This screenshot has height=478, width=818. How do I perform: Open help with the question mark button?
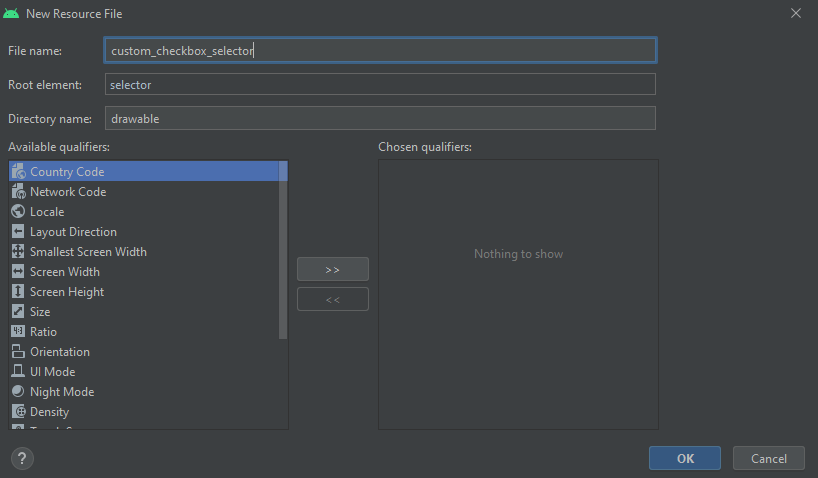22,459
